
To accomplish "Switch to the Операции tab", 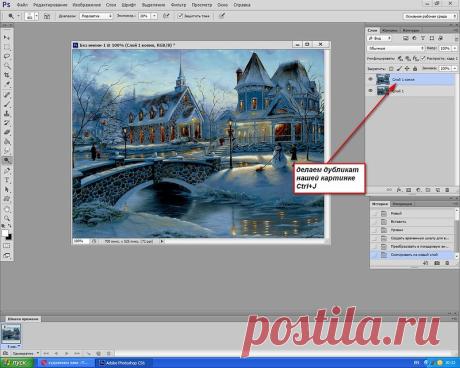I will point(402,204).
